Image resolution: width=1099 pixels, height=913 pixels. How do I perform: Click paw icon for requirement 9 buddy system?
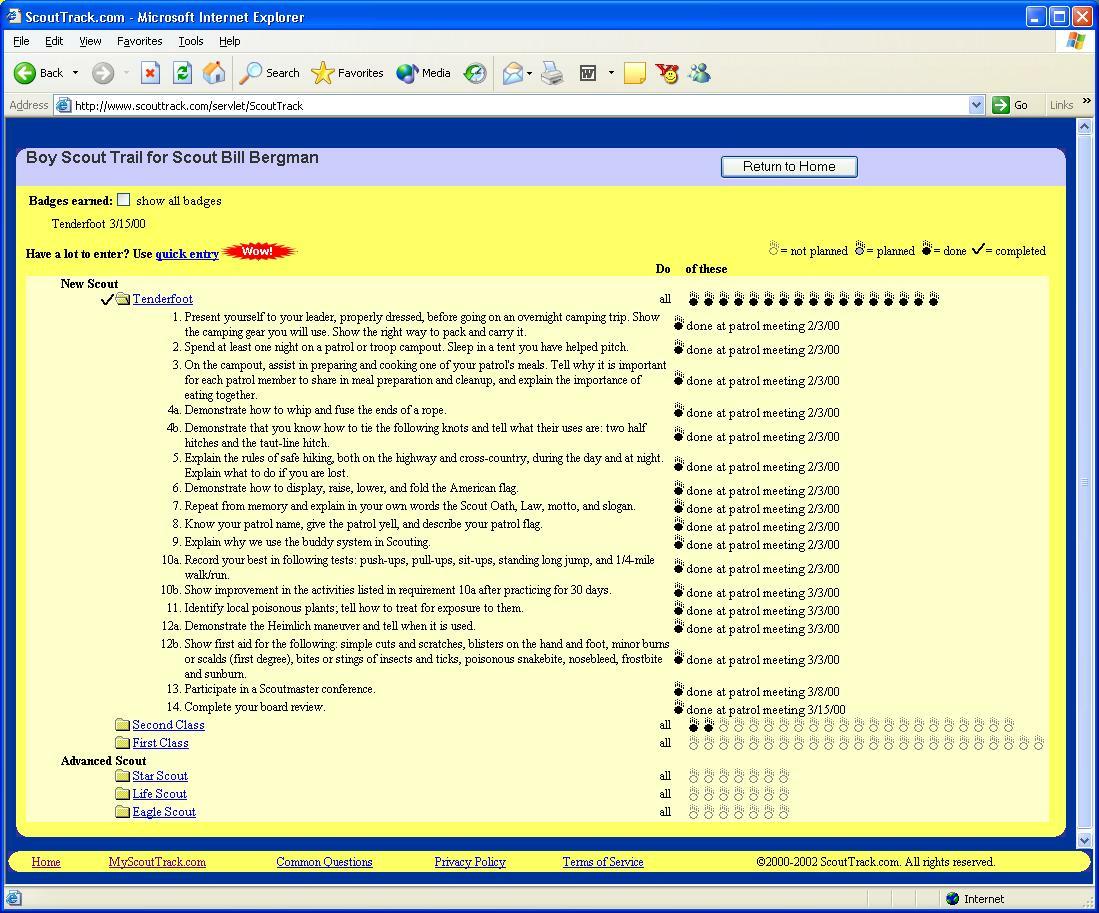678,542
